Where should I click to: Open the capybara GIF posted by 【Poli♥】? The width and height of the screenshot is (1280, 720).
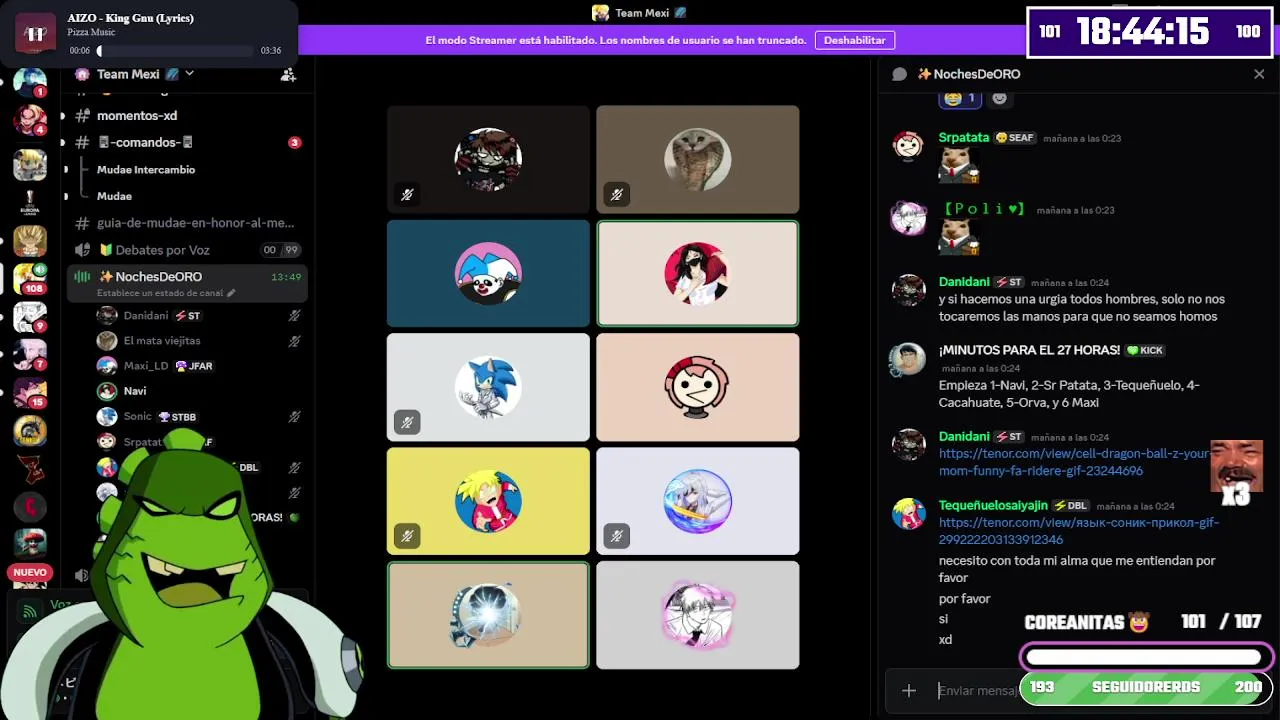958,237
